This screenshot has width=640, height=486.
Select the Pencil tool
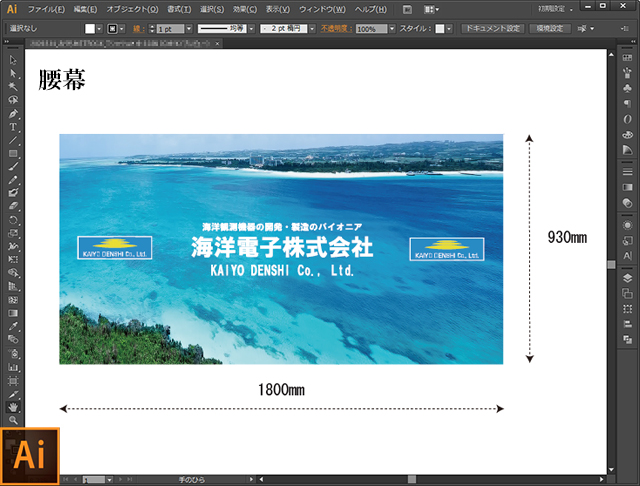point(13,180)
